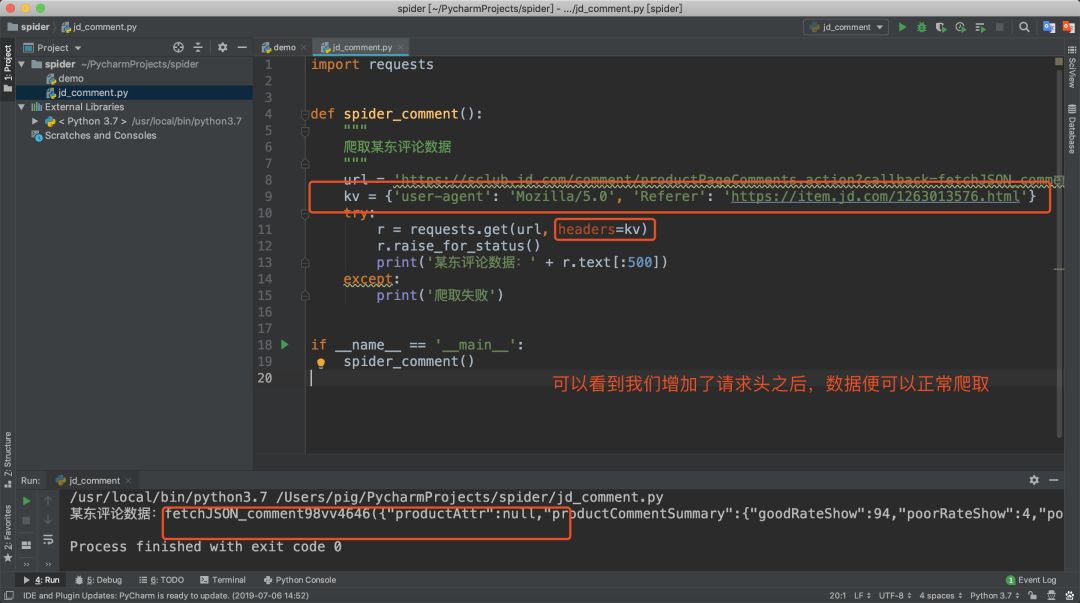
Task: Rerun jd_comment in Run panel
Action: pyautogui.click(x=26, y=500)
